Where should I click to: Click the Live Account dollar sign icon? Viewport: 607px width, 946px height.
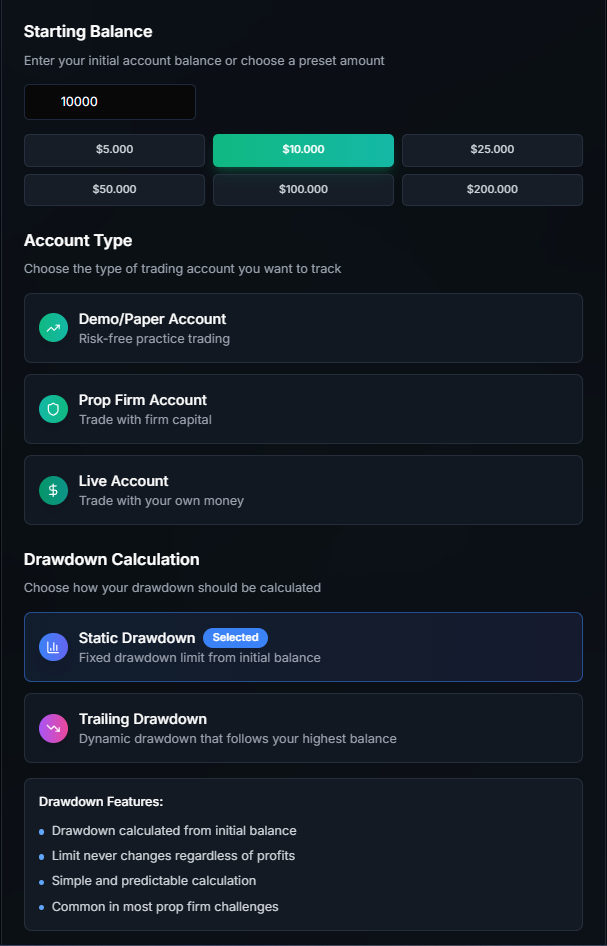point(53,490)
